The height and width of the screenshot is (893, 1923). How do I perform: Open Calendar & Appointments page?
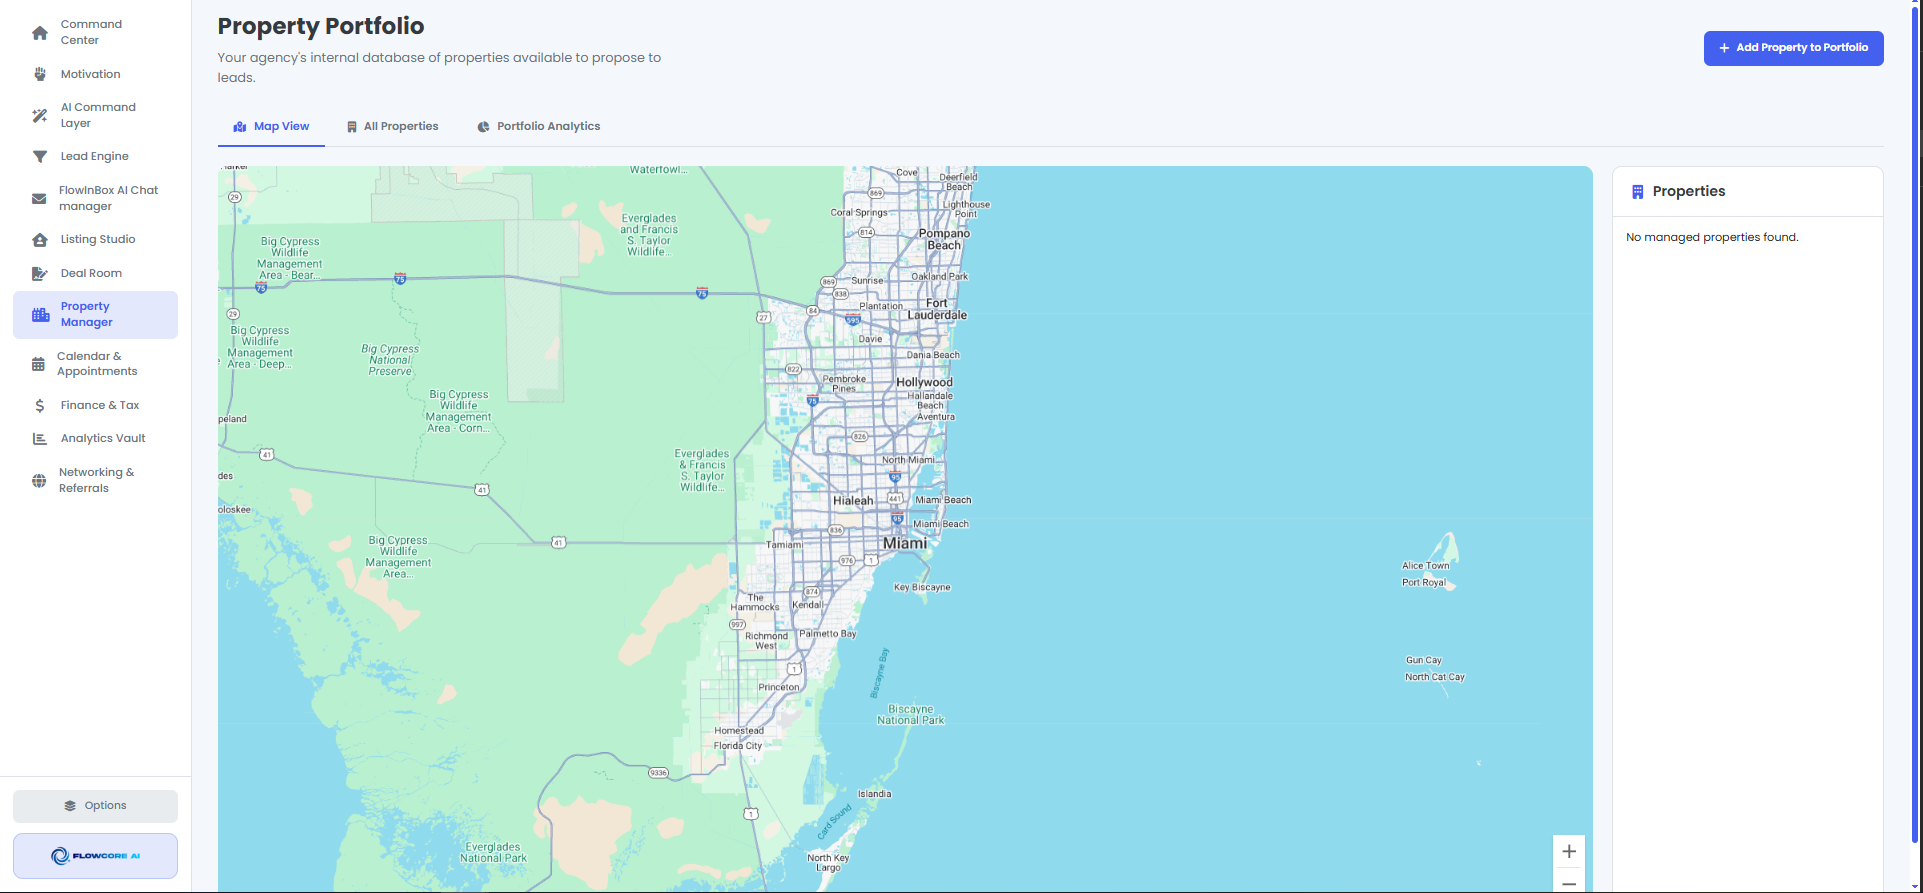point(95,364)
